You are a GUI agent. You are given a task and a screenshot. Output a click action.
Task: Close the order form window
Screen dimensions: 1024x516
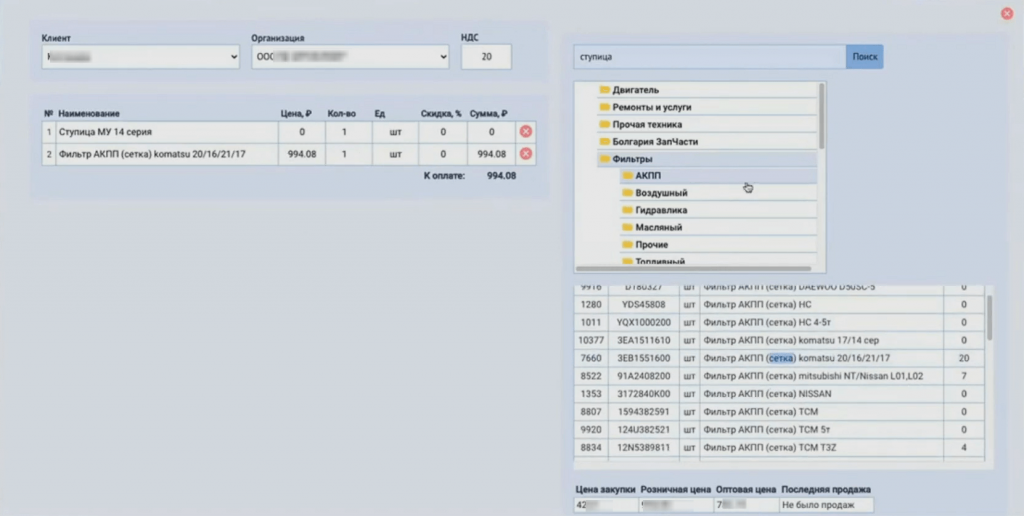pos(1007,14)
